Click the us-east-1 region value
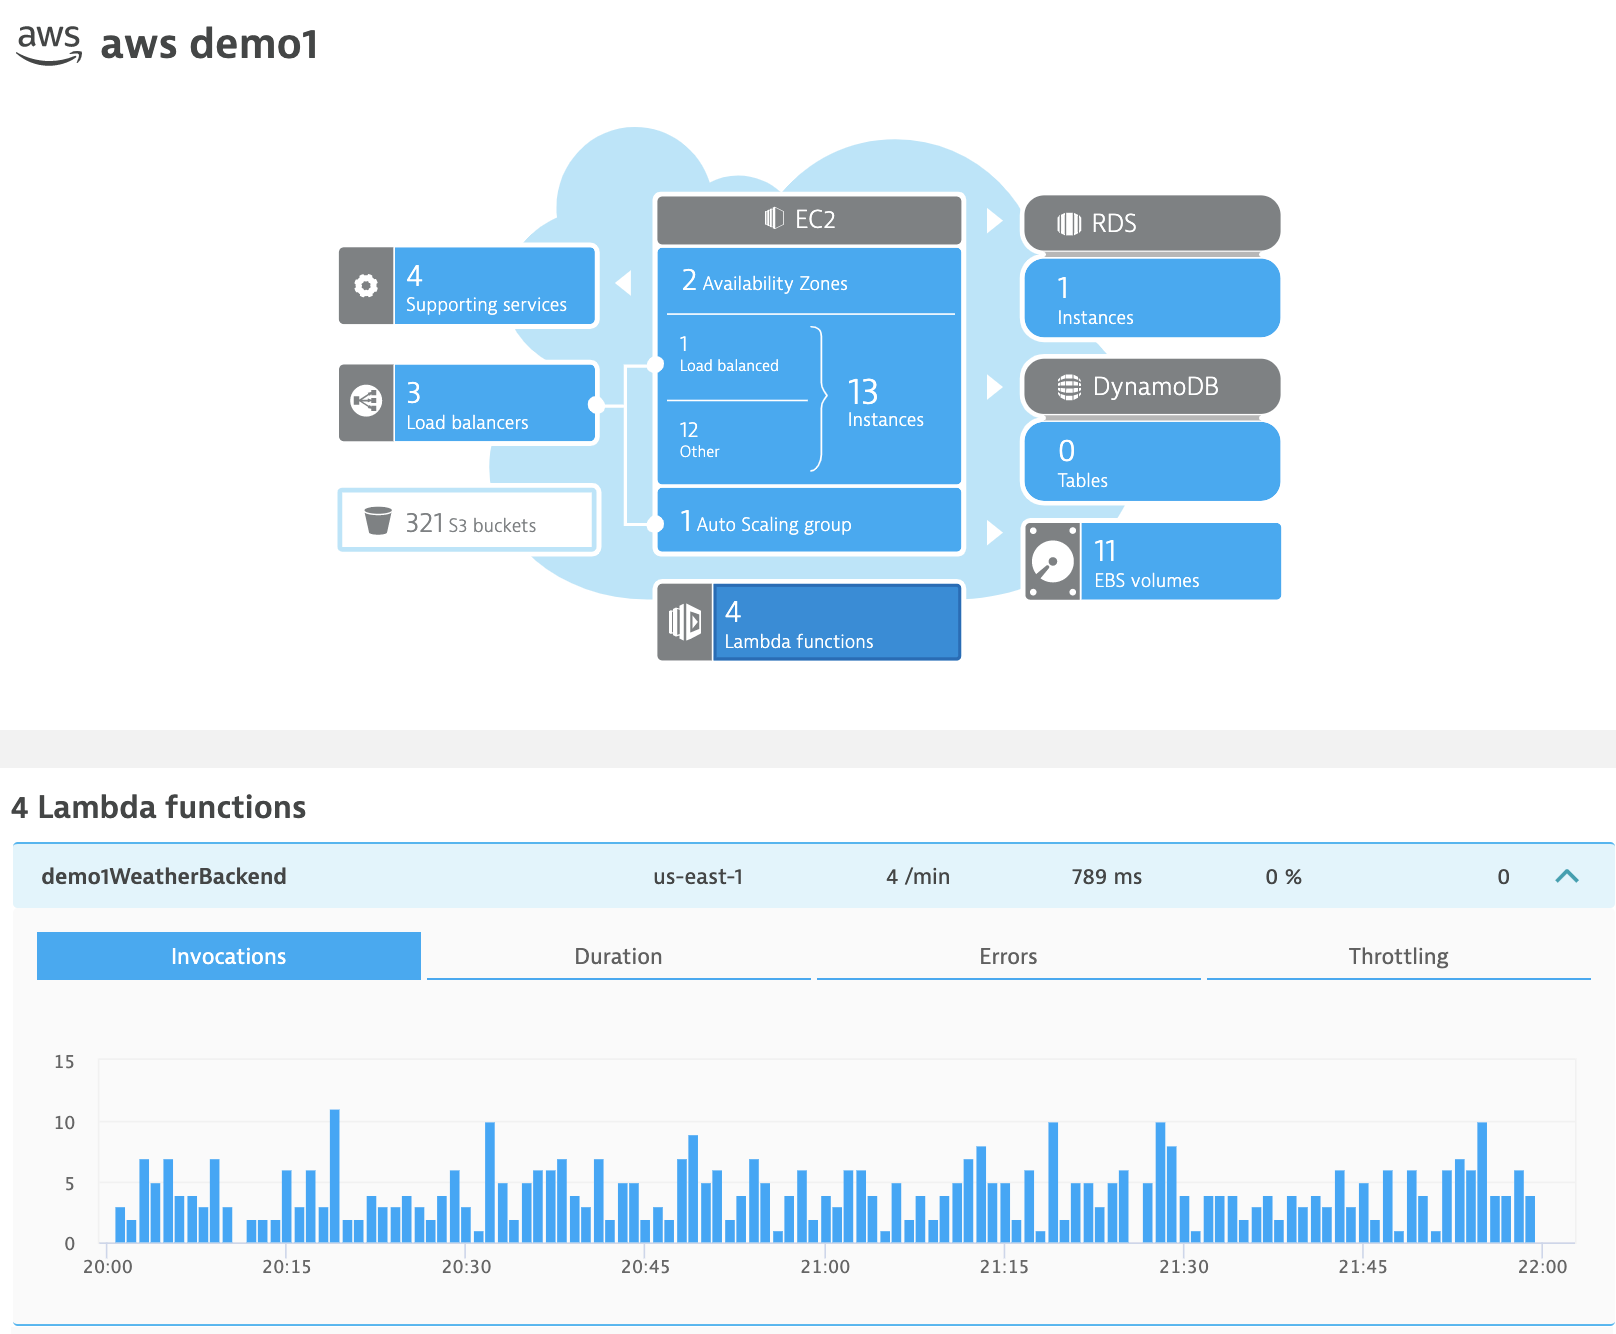The width and height of the screenshot is (1616, 1334). [698, 877]
